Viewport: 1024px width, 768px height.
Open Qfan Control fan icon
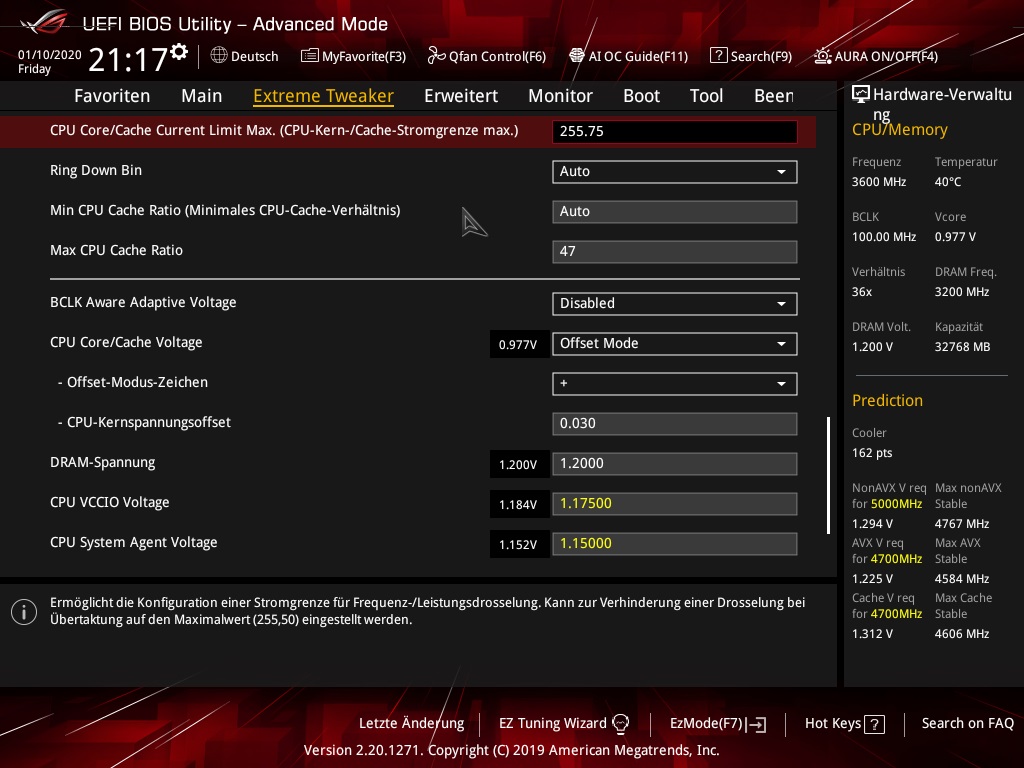[x=436, y=56]
